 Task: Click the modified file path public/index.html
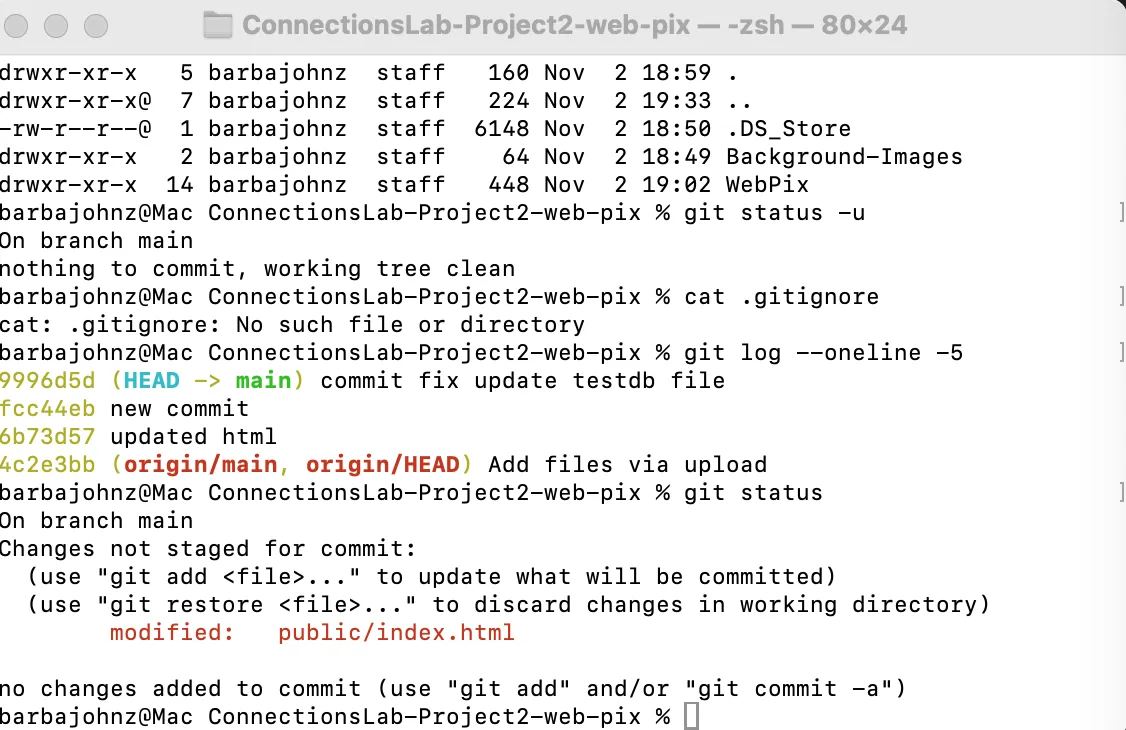coord(396,633)
